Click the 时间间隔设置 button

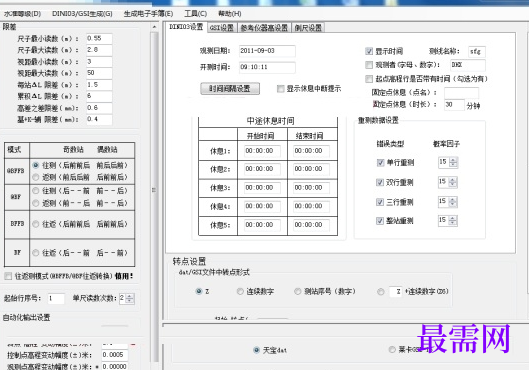tap(230, 89)
